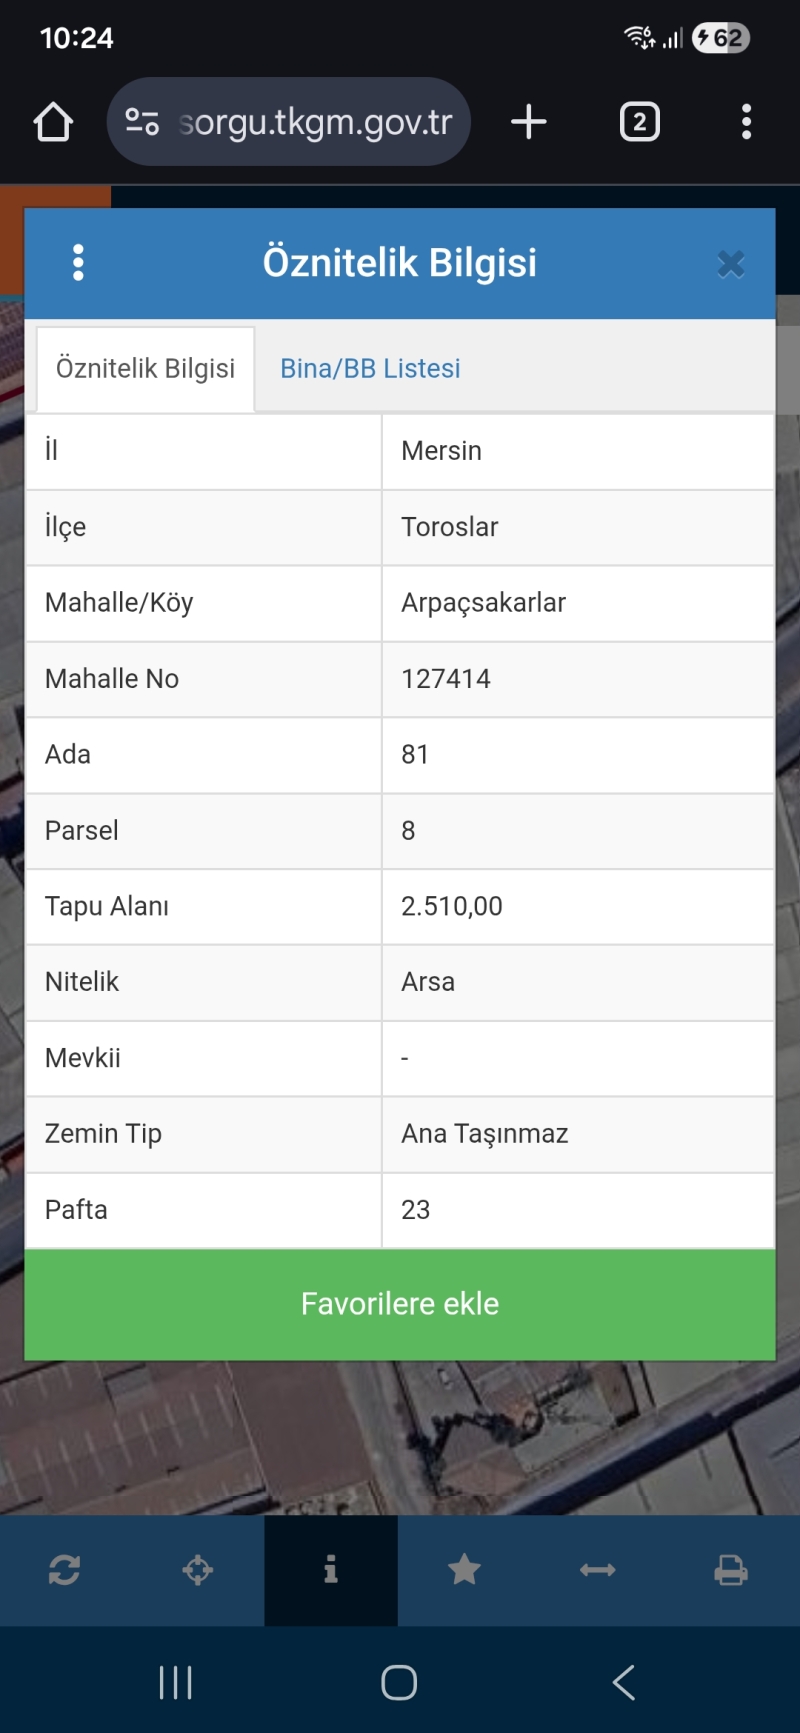
Task: Tap the Android back navigation button
Action: pyautogui.click(x=624, y=1682)
